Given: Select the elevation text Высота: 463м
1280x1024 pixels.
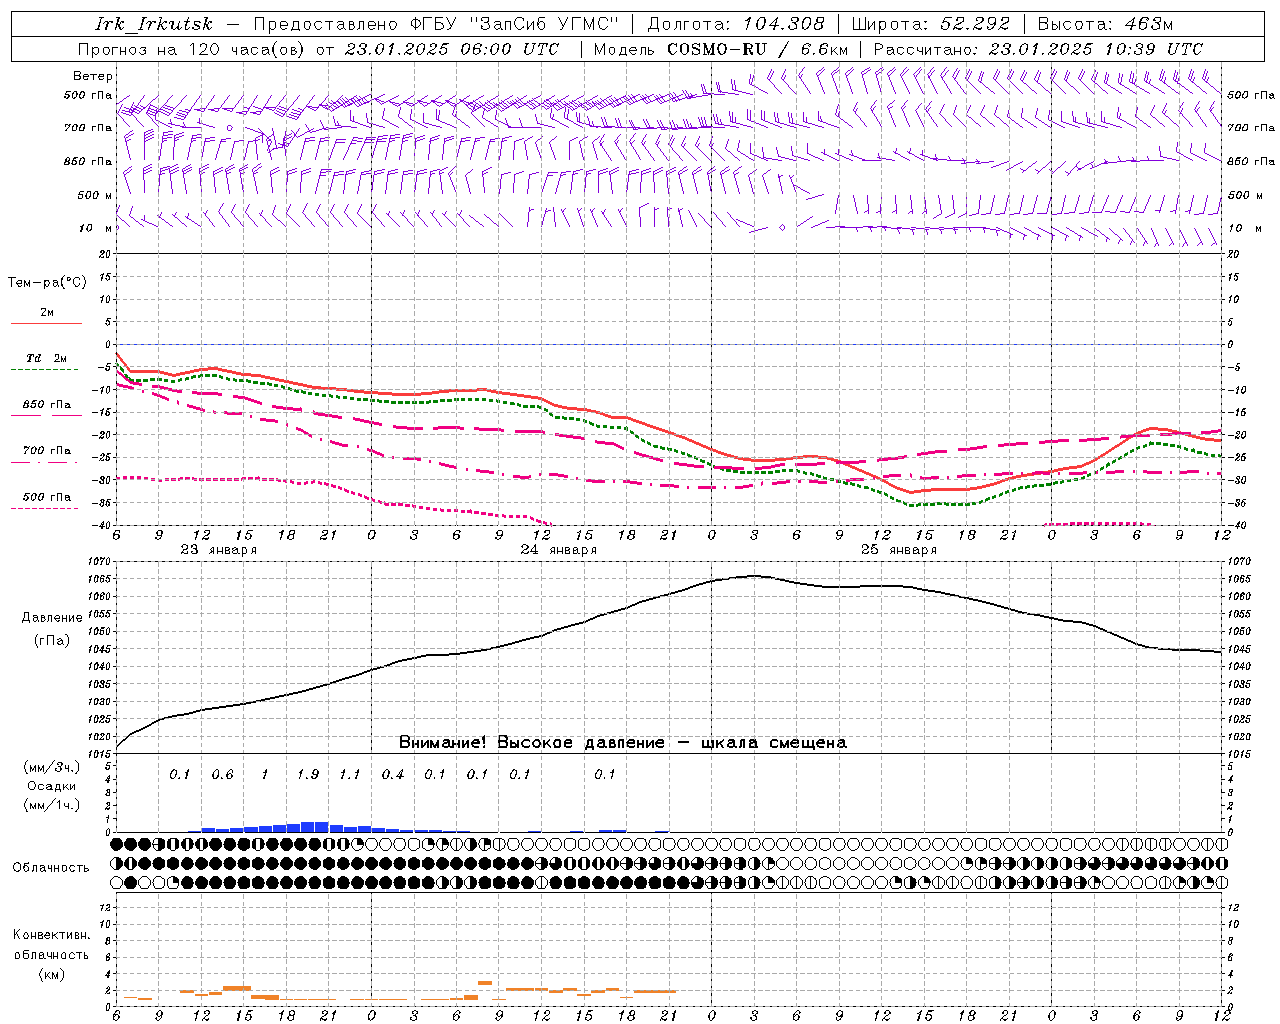Looking at the screenshot, I should [x=1105, y=24].
